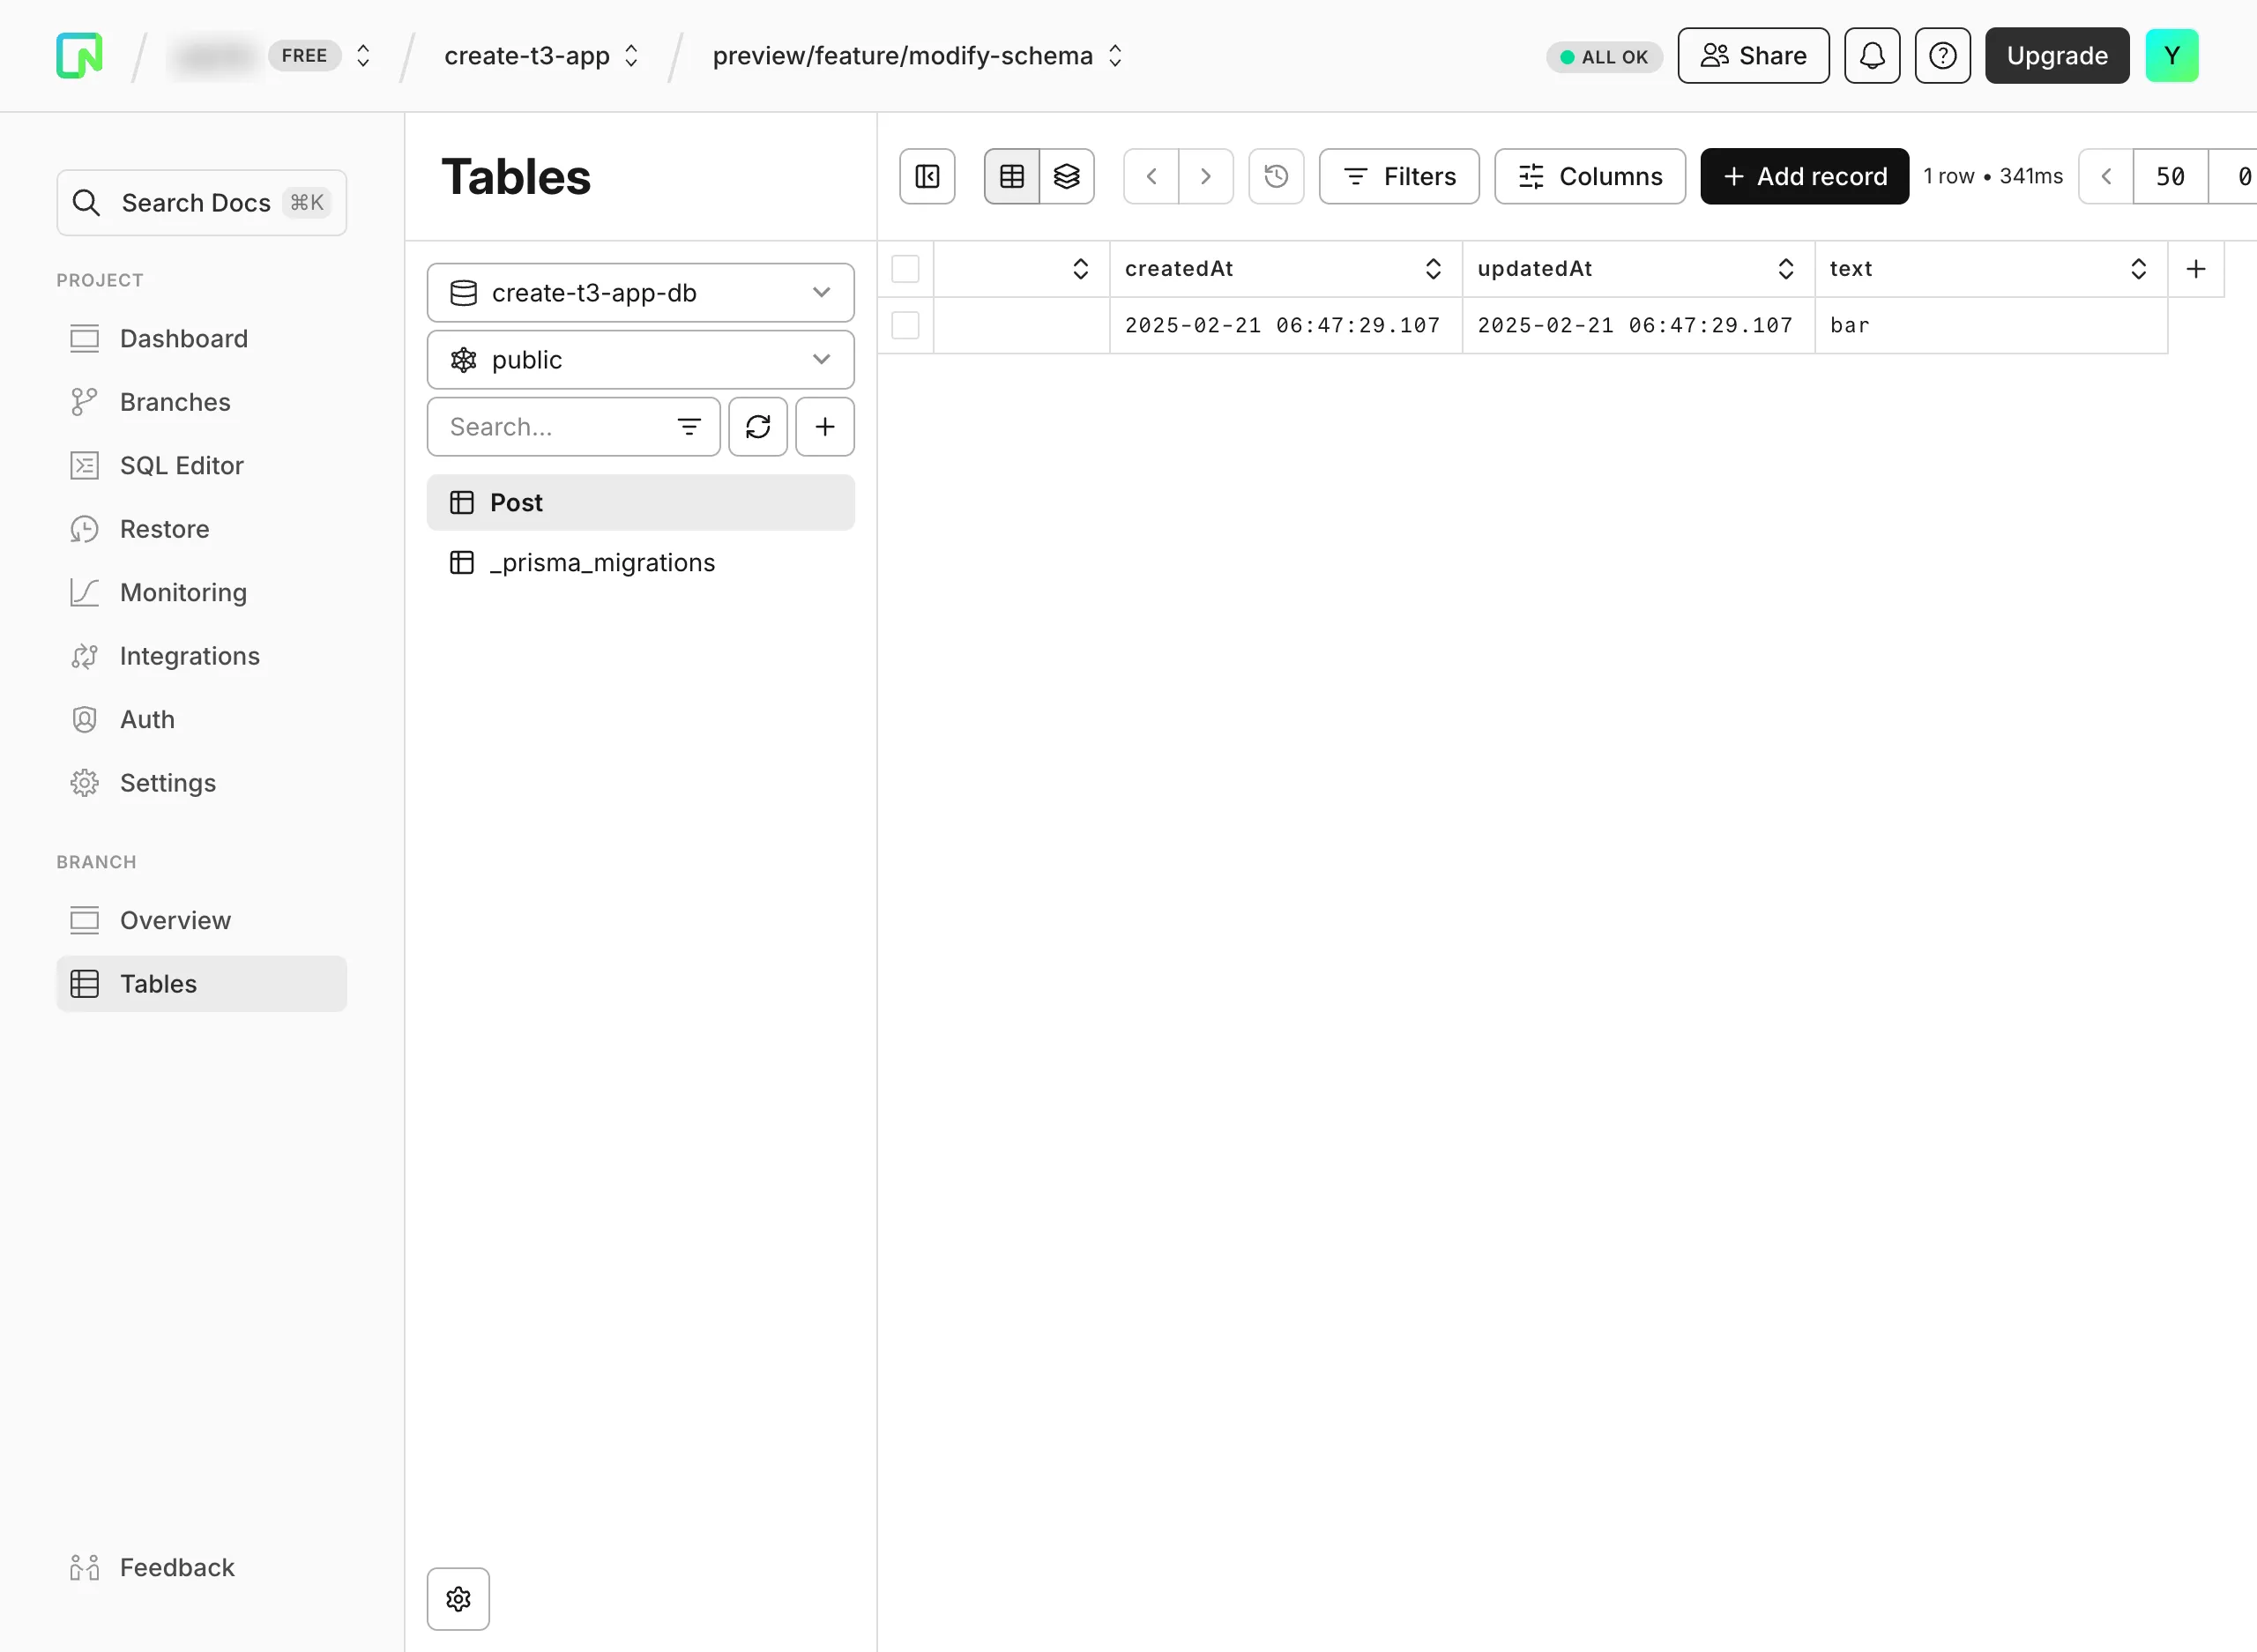2257x1652 pixels.
Task: Go back with left arrow in toolbar
Action: click(x=1151, y=176)
